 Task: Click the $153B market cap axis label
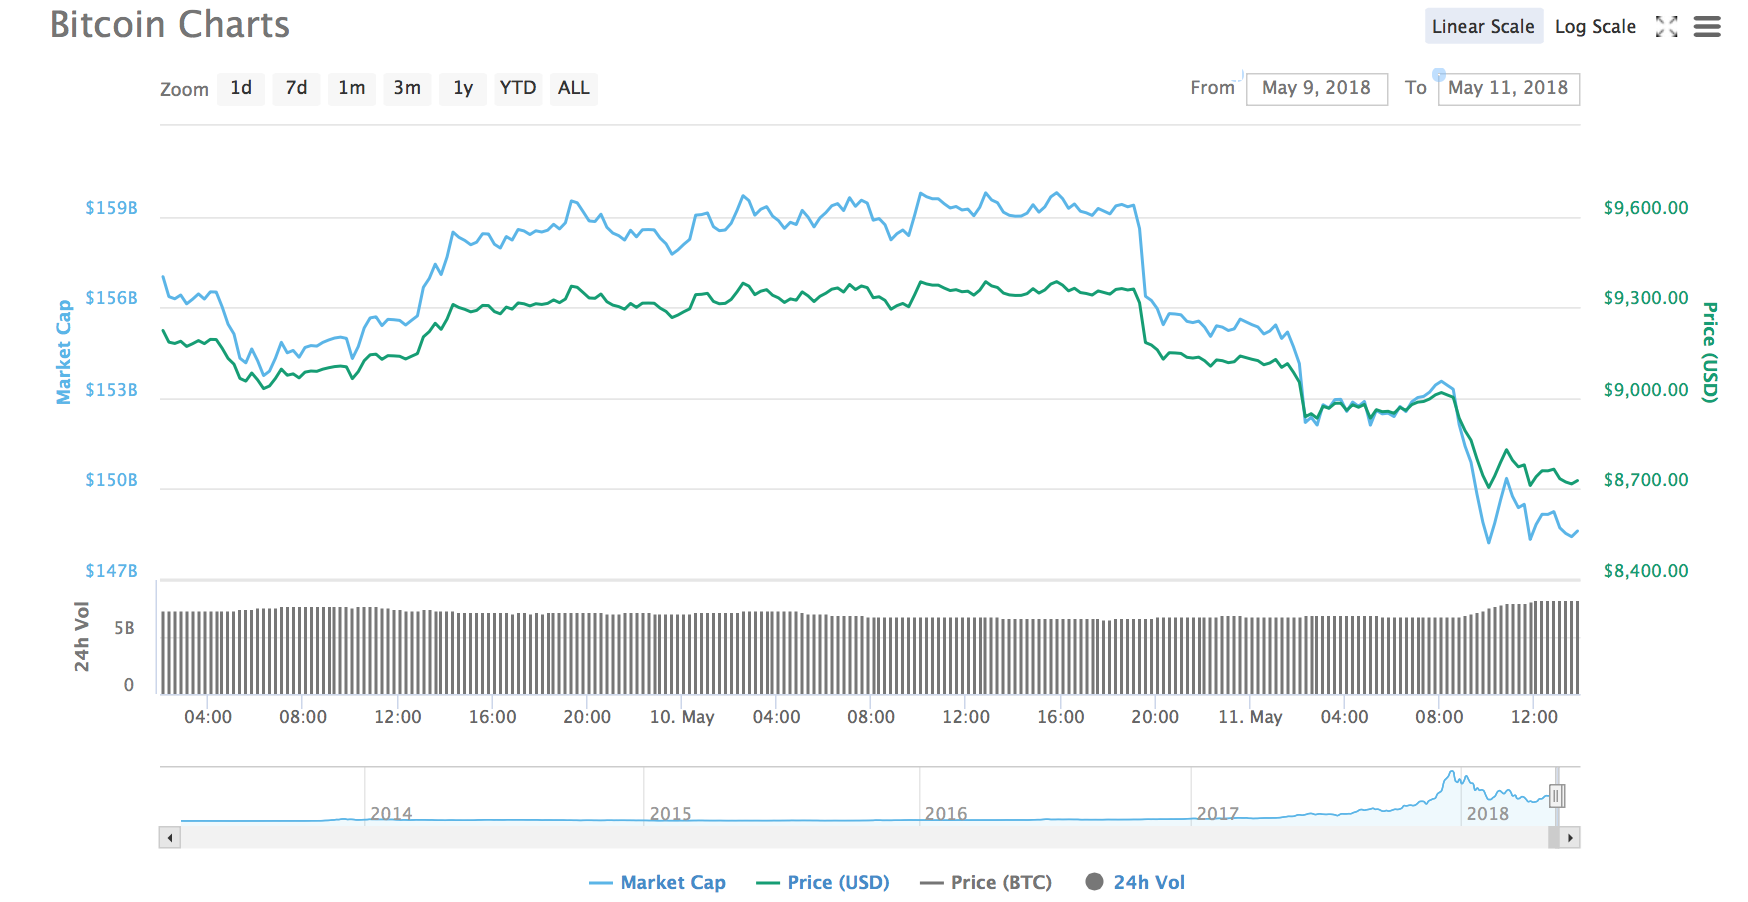pos(111,390)
